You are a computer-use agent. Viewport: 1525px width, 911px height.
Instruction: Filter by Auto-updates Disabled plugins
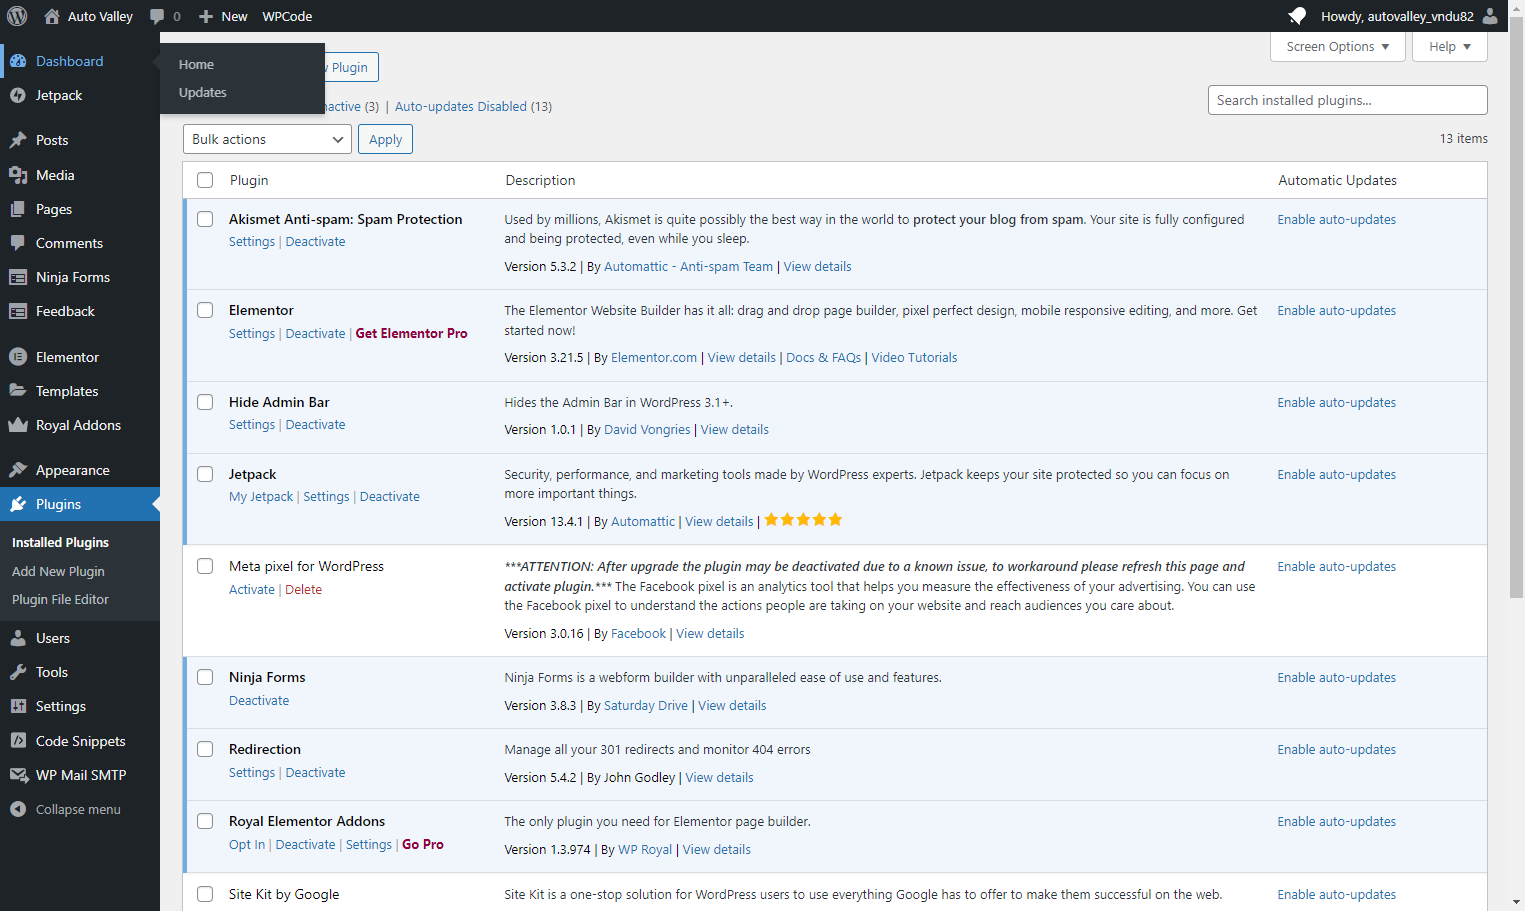coord(473,106)
